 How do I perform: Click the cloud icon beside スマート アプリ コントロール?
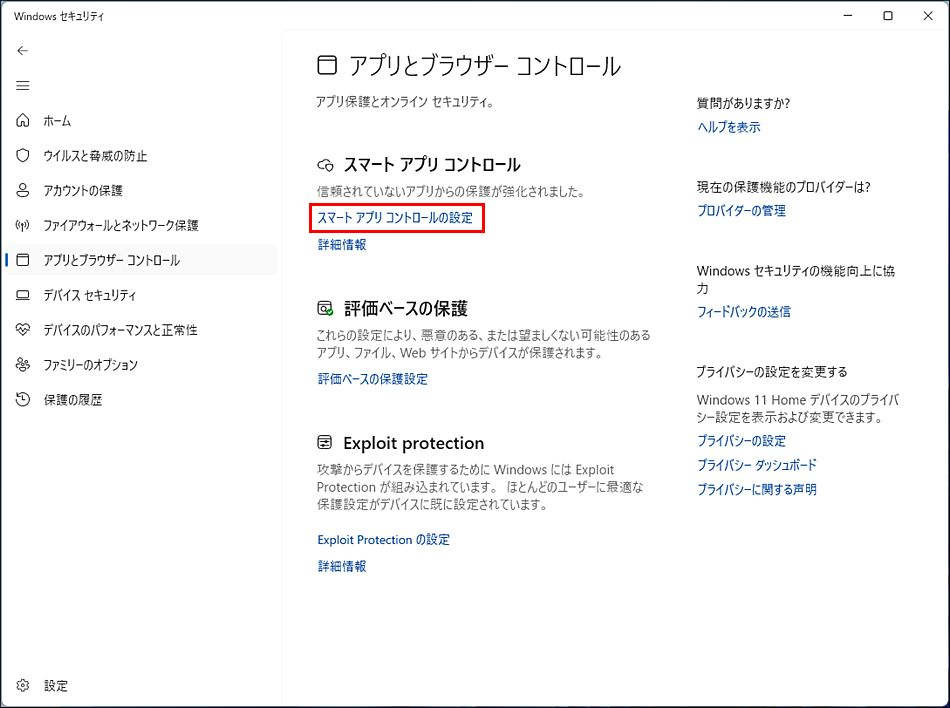click(325, 165)
